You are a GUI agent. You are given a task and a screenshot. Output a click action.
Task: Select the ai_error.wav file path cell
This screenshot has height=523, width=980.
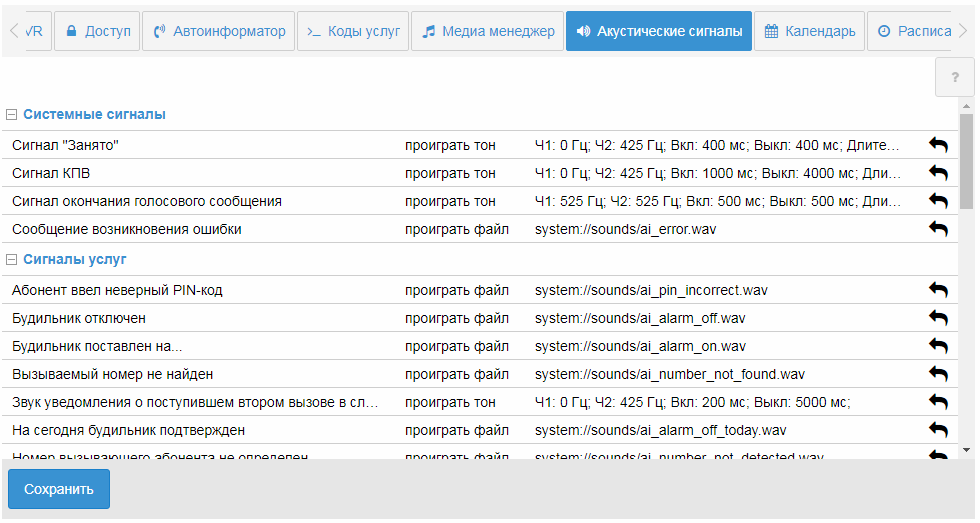tap(625, 229)
